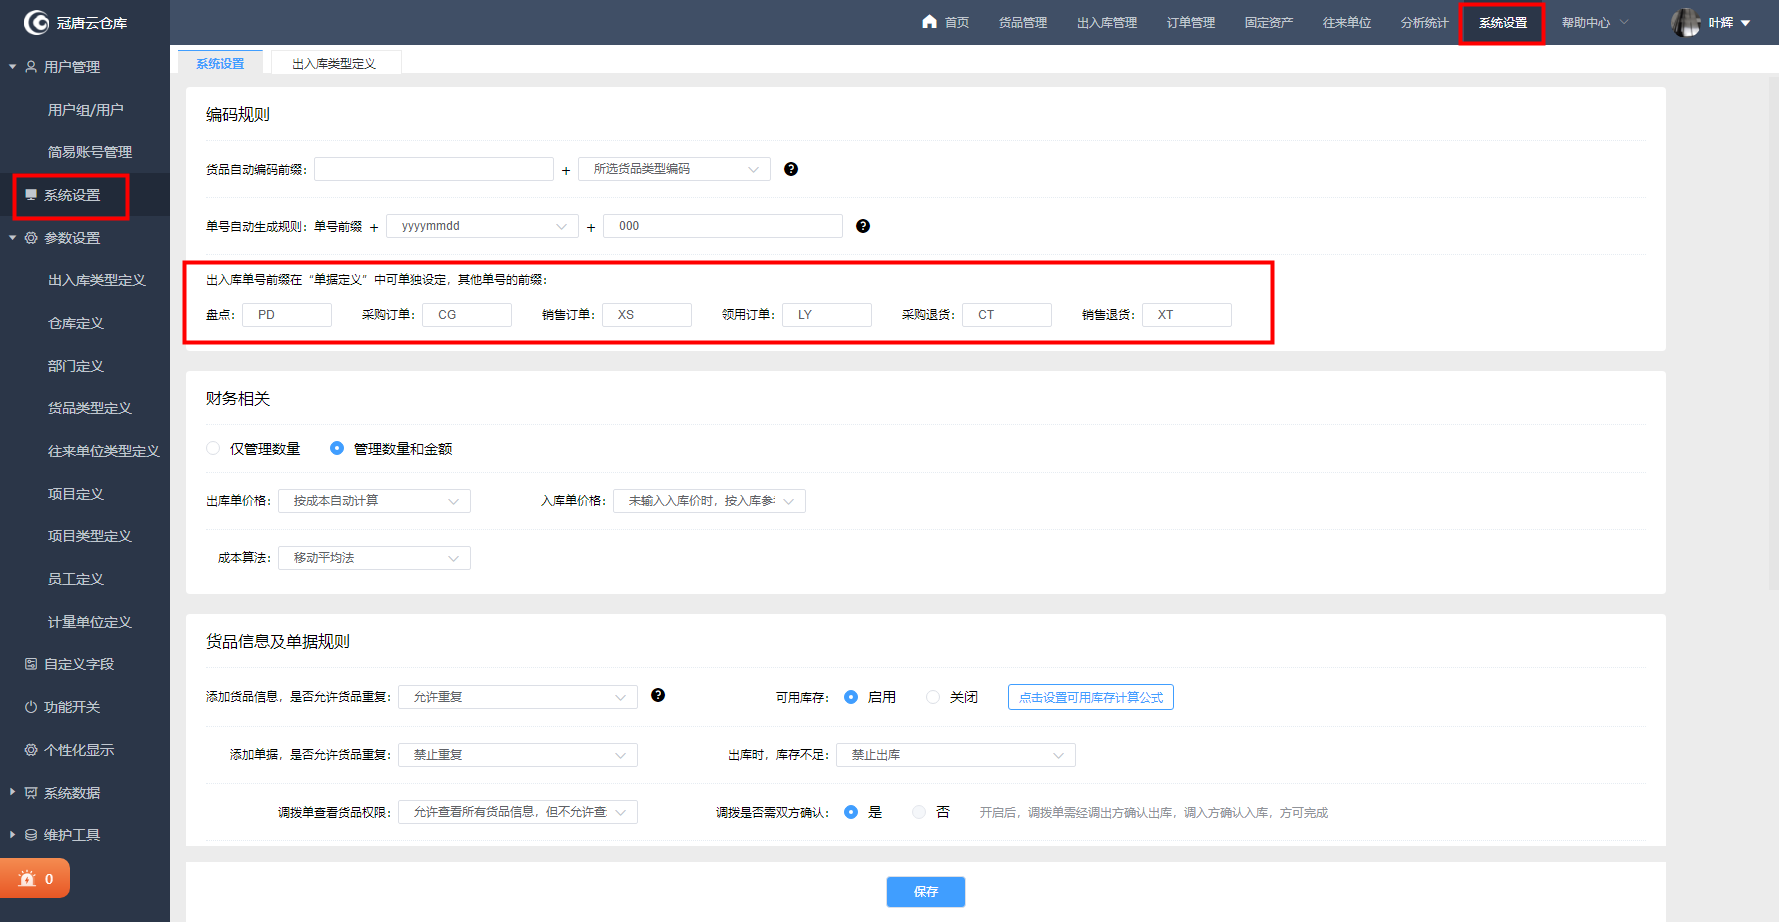Screen dimensions: 1779x922
Task: Click the 000 serial number input
Action: pos(723,226)
